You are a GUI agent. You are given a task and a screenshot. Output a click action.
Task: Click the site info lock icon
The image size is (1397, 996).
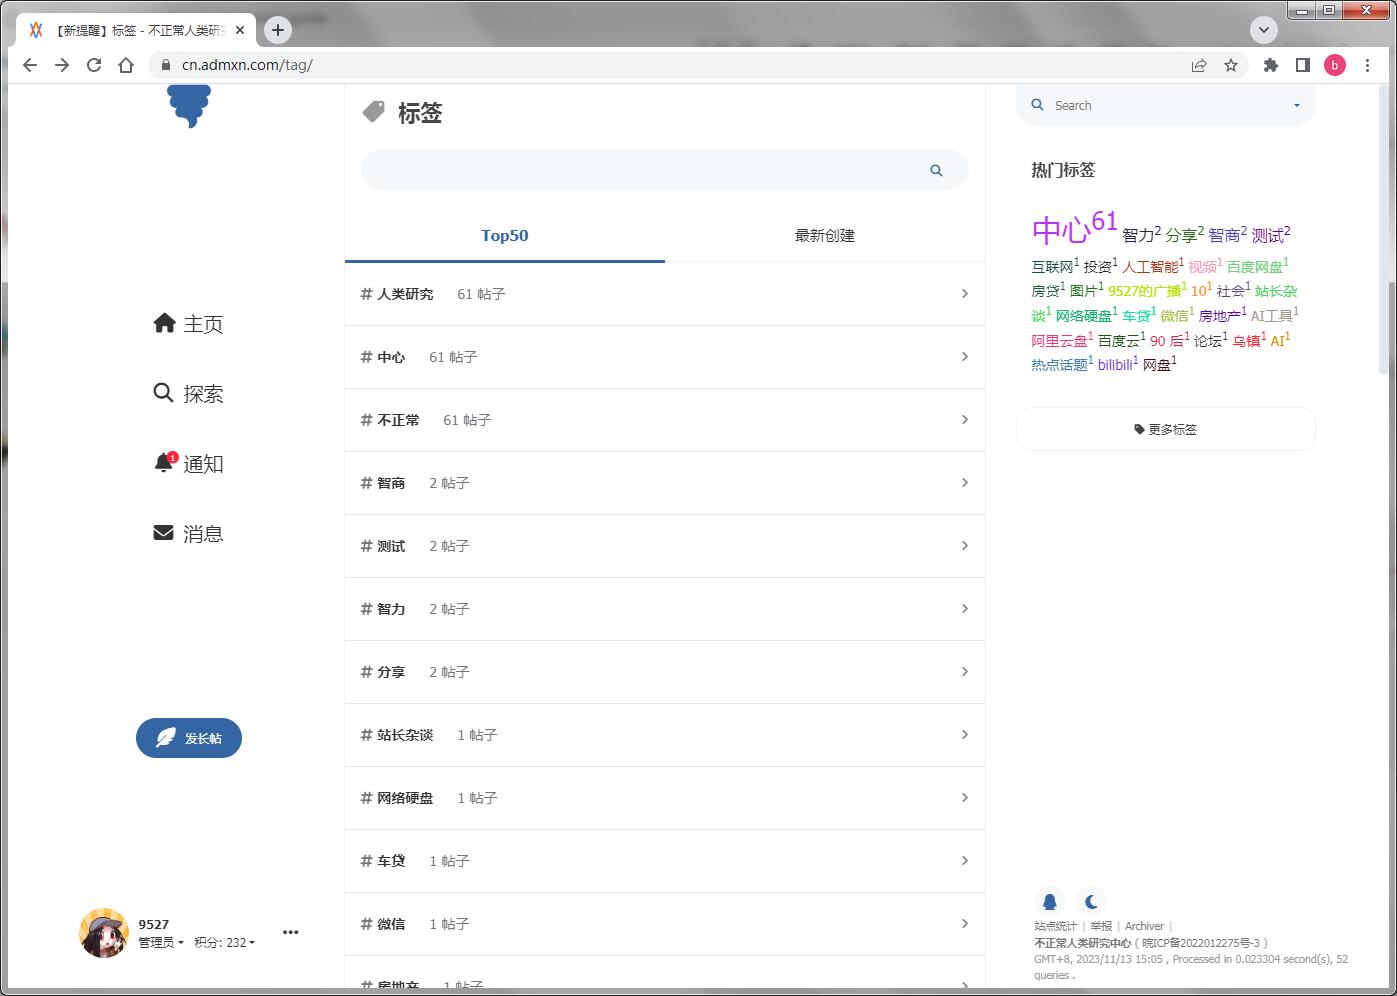tap(166, 65)
